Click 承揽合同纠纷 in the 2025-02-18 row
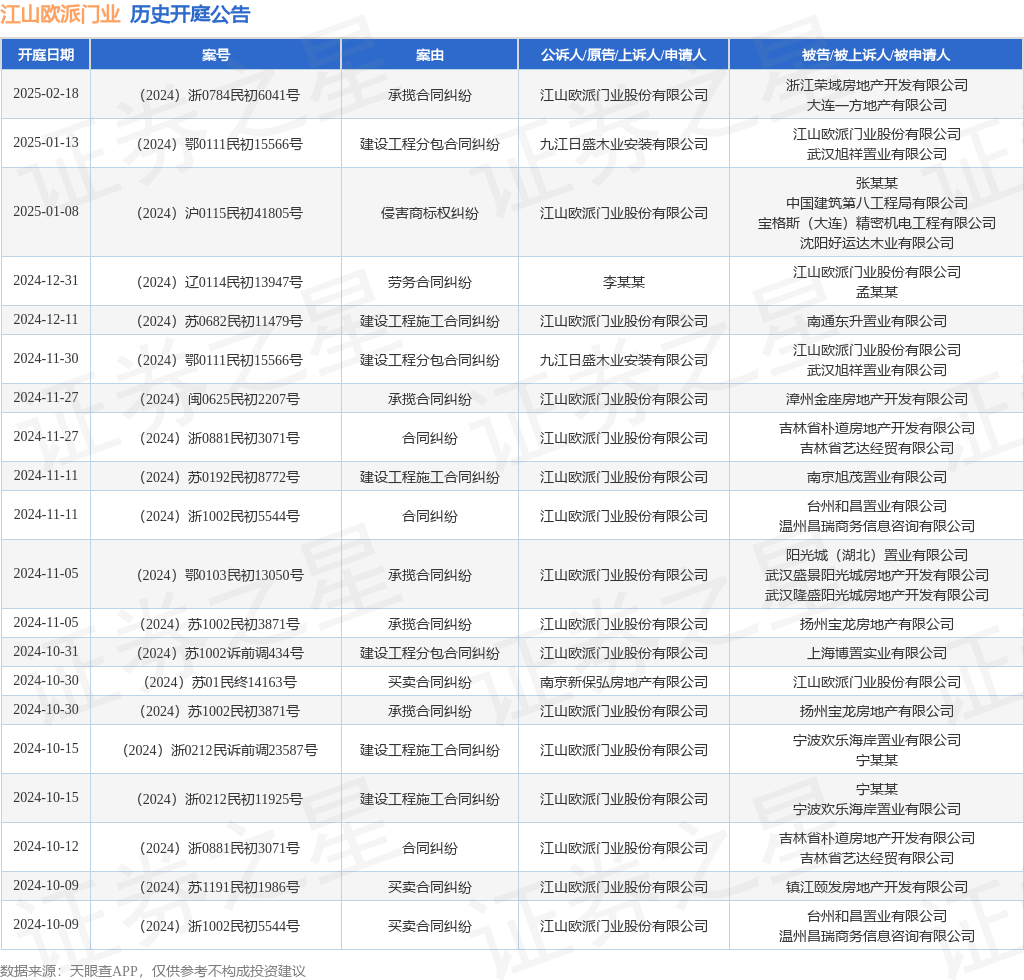 430,95
